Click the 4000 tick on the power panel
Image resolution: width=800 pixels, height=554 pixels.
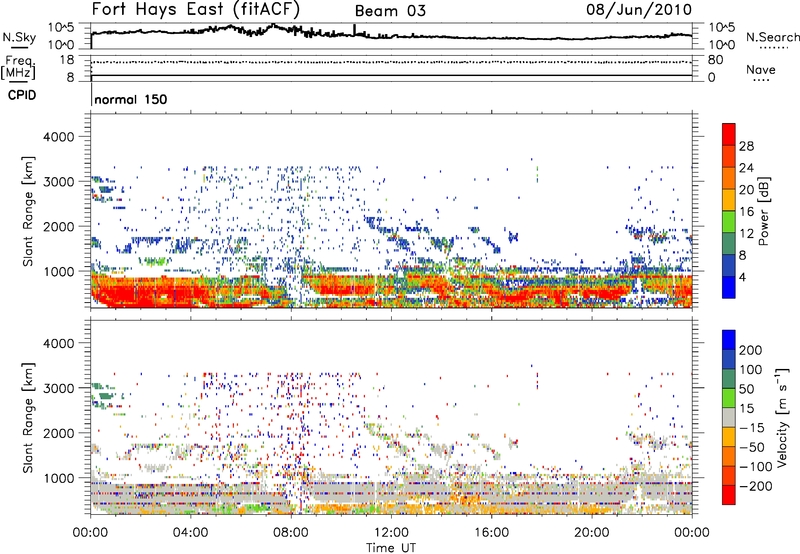tap(58, 137)
